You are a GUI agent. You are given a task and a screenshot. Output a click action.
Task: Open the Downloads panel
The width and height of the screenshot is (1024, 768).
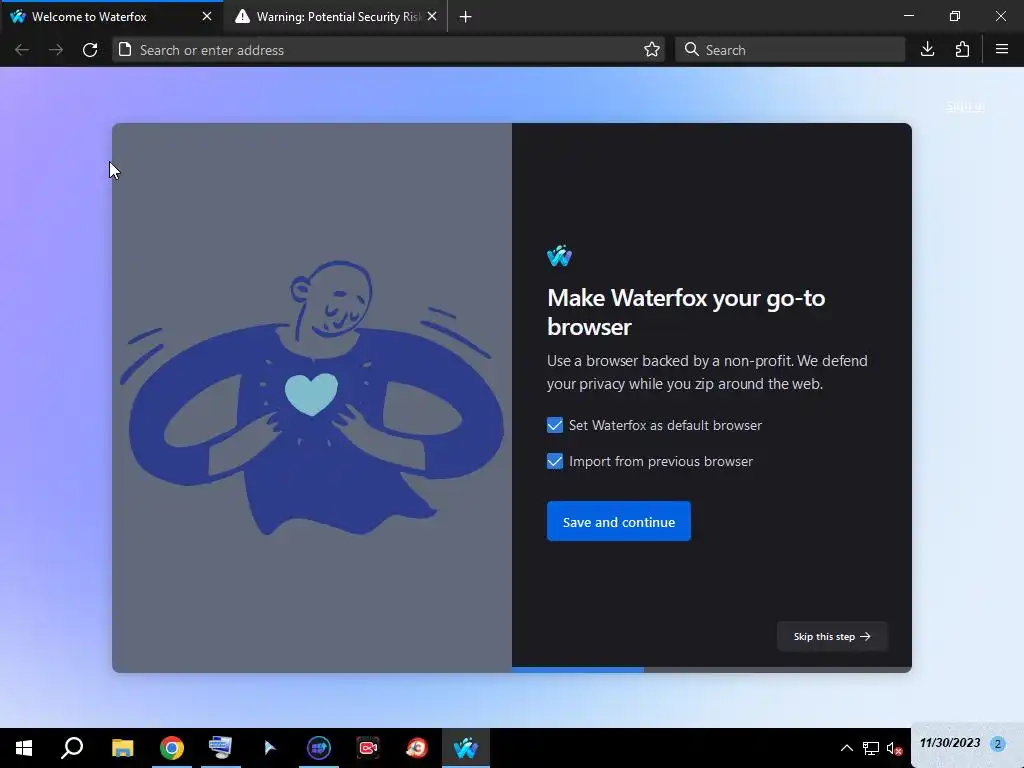click(927, 50)
